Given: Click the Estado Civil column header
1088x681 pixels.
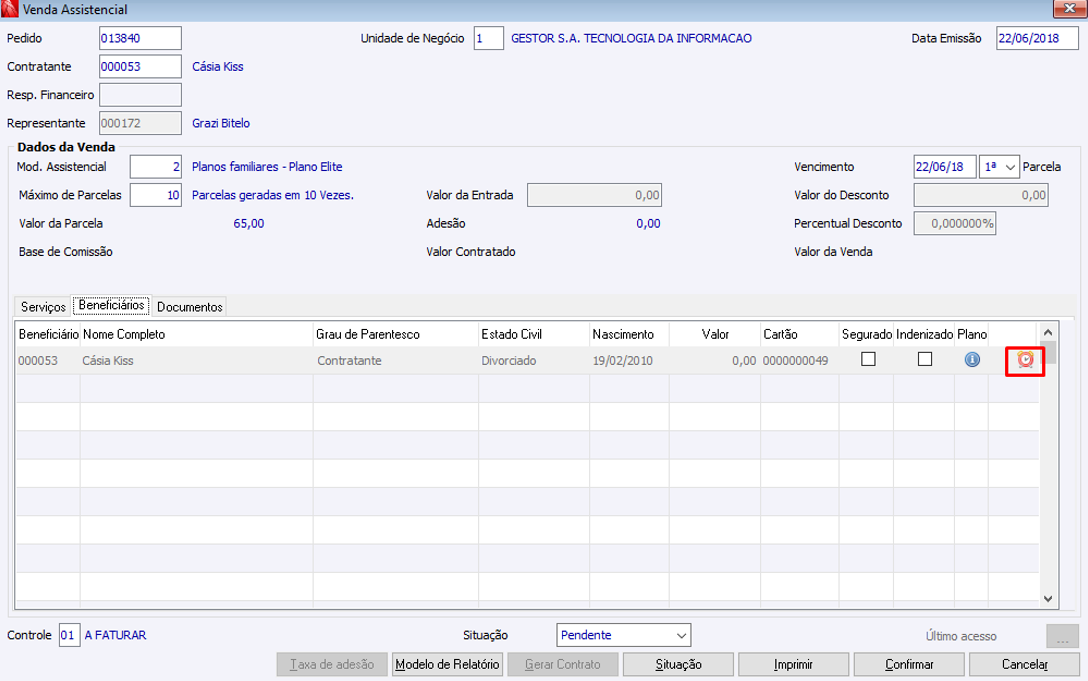Looking at the screenshot, I should coord(534,335).
